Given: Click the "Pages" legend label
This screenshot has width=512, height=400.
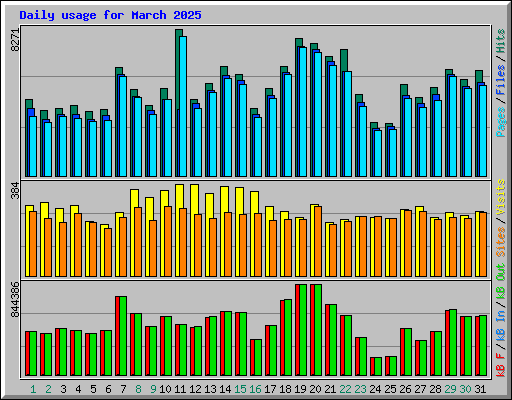Looking at the screenshot, I should [501, 122].
